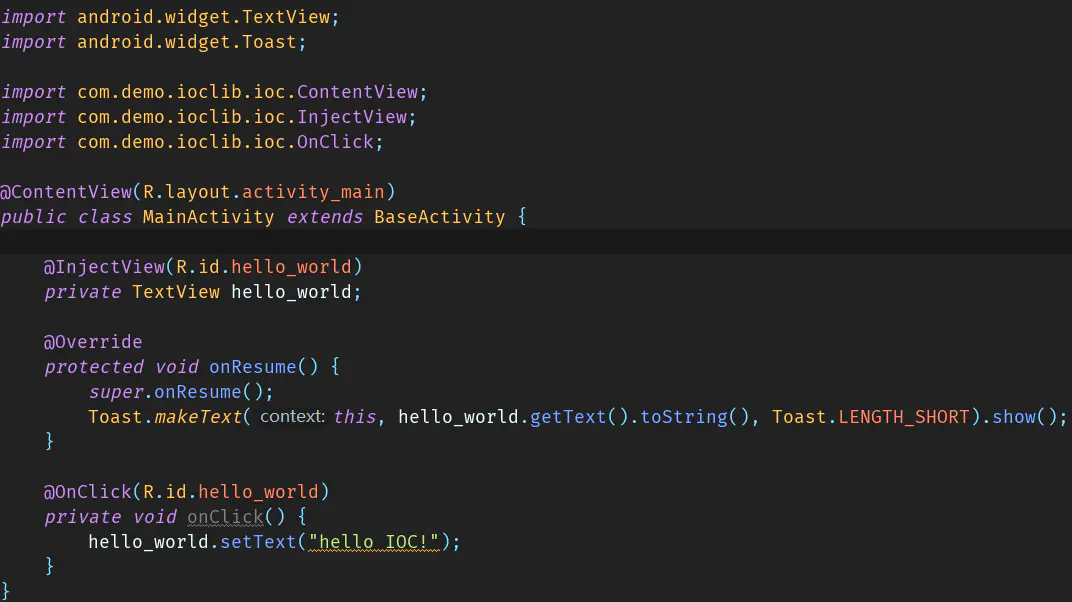The width and height of the screenshot is (1072, 602).
Task: Click activity_main in the R.layout reference
Action: tap(313, 192)
